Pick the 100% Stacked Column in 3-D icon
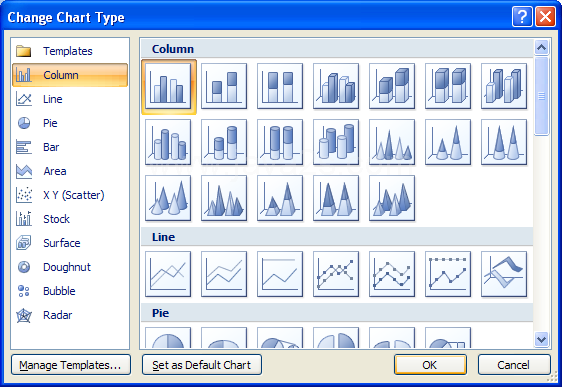The height and width of the screenshot is (387, 562). (x=448, y=86)
